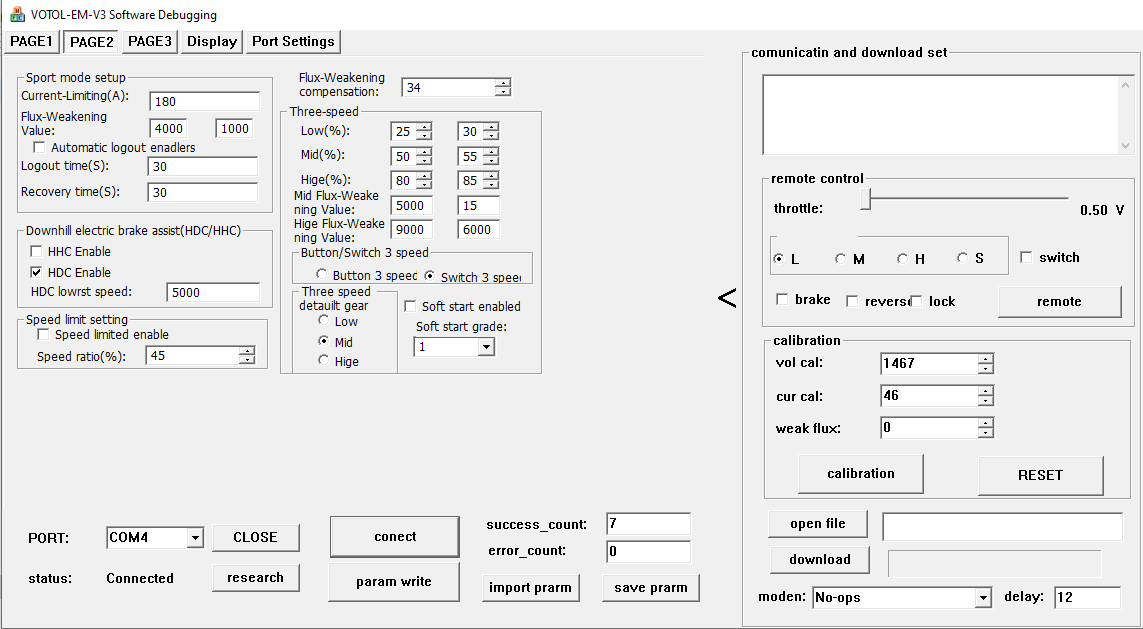Image resolution: width=1143 pixels, height=629 pixels.
Task: Click the VOTOL app icon in title bar
Action: [16, 15]
